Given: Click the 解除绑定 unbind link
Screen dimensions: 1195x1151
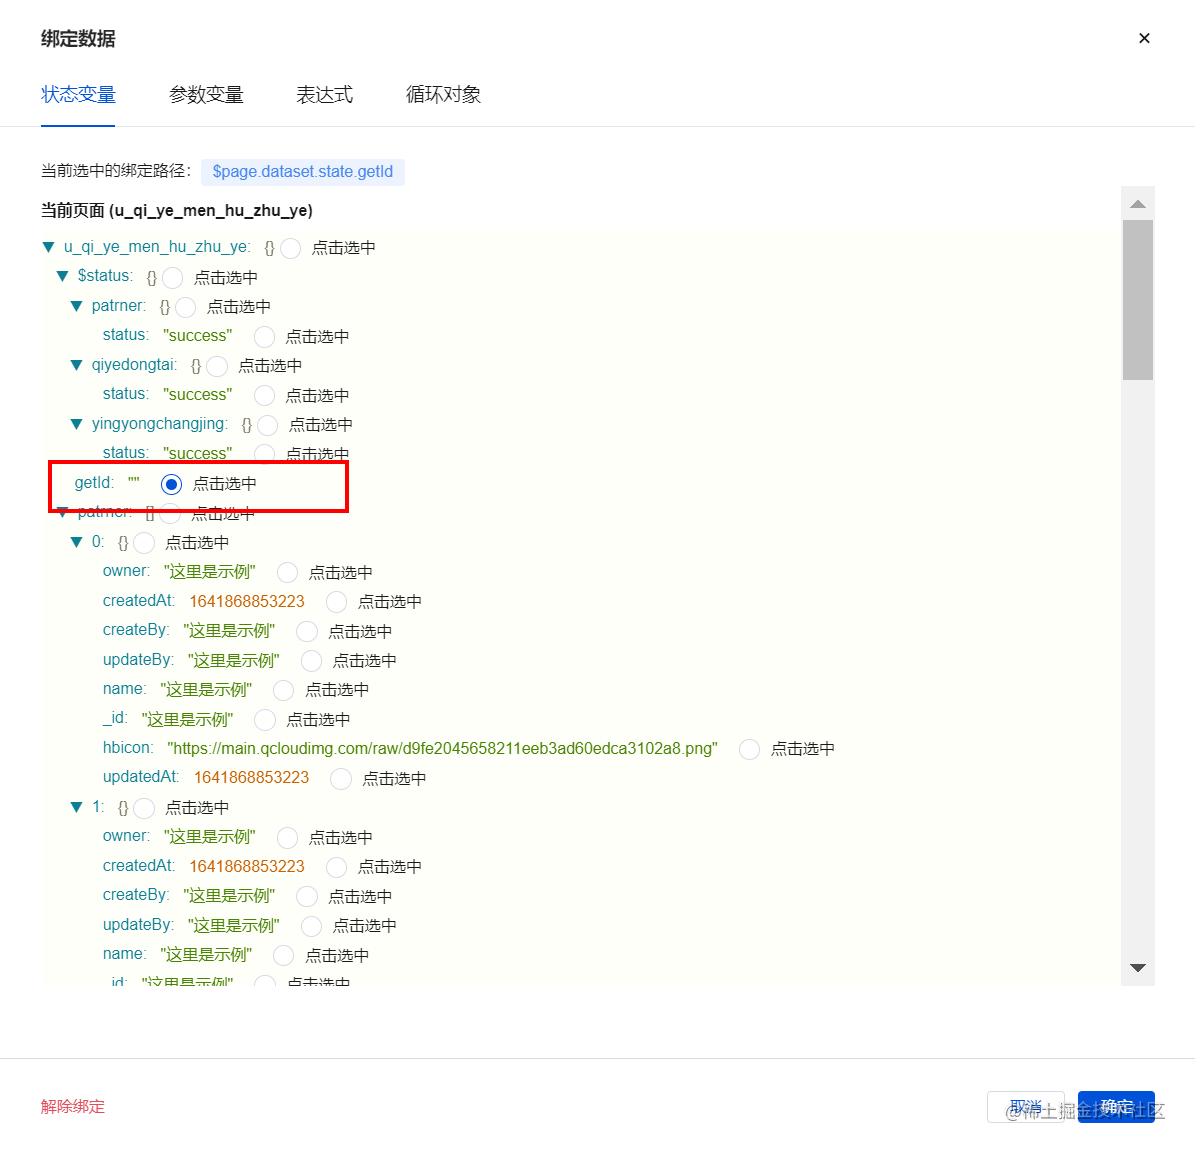Looking at the screenshot, I should [x=72, y=1106].
